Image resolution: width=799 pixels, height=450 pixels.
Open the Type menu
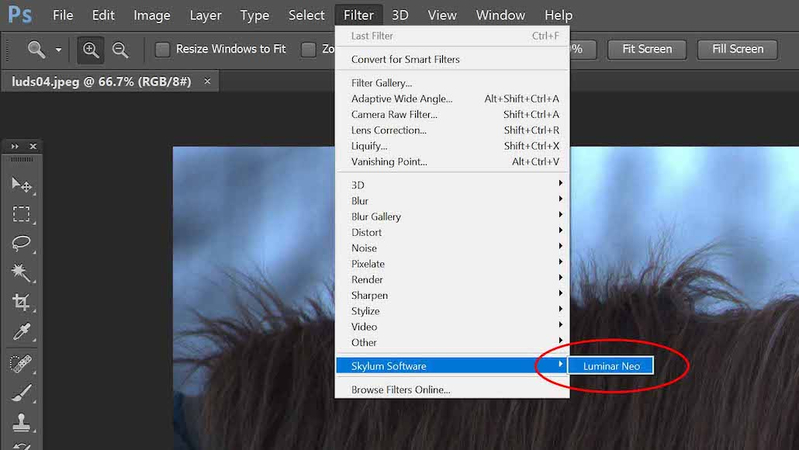click(254, 15)
